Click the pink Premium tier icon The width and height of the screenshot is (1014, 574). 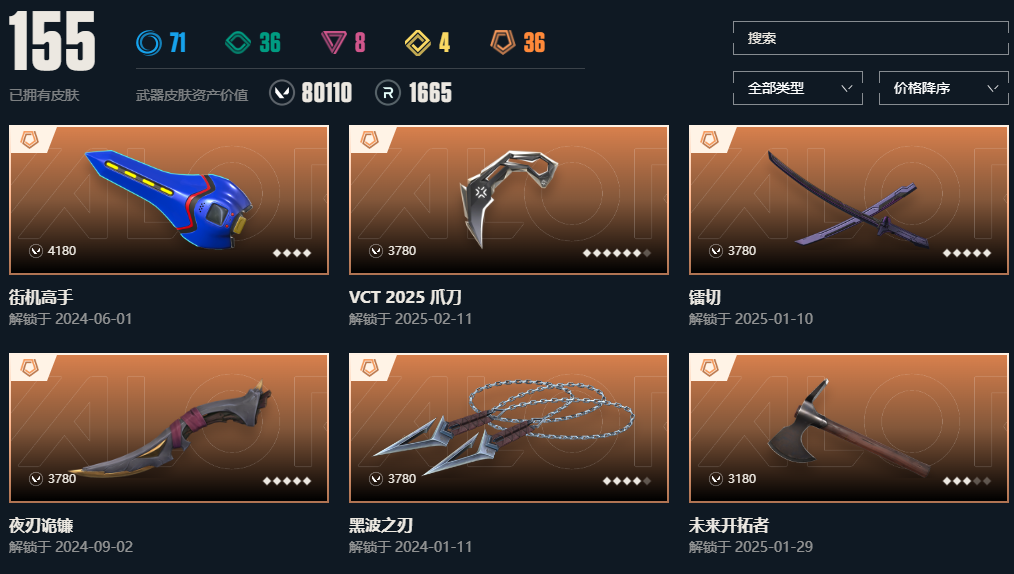click(334, 43)
